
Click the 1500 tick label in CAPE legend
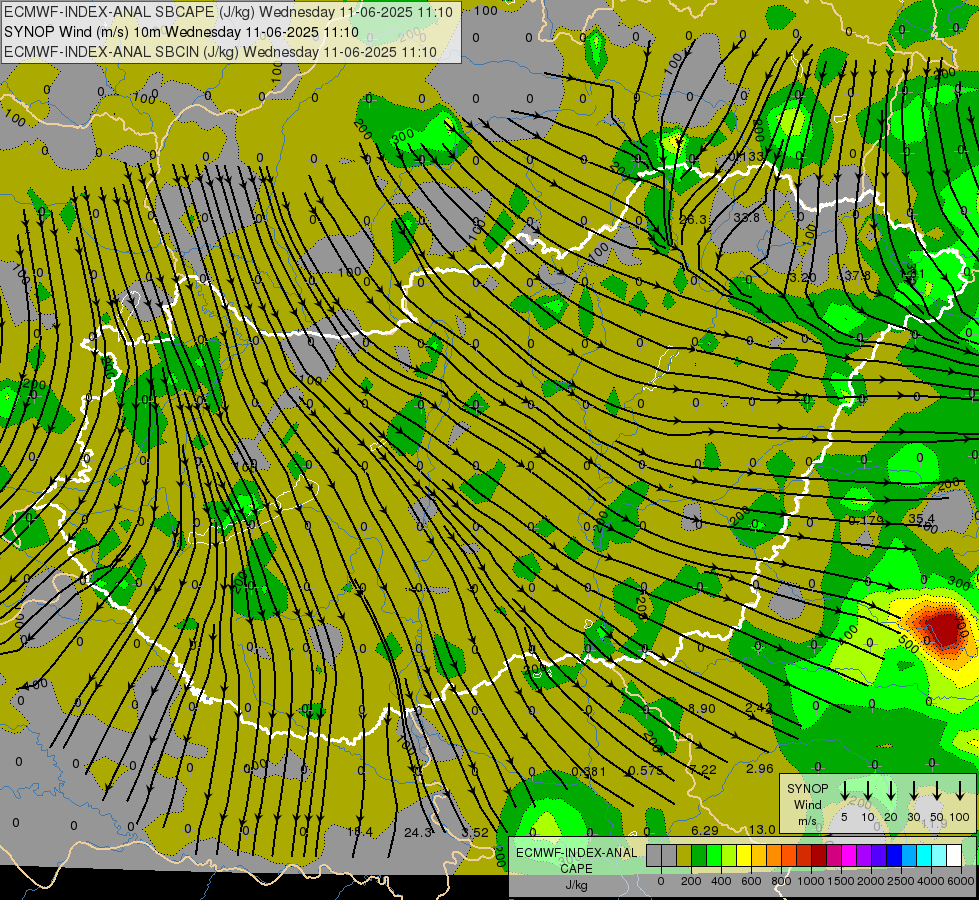840,881
